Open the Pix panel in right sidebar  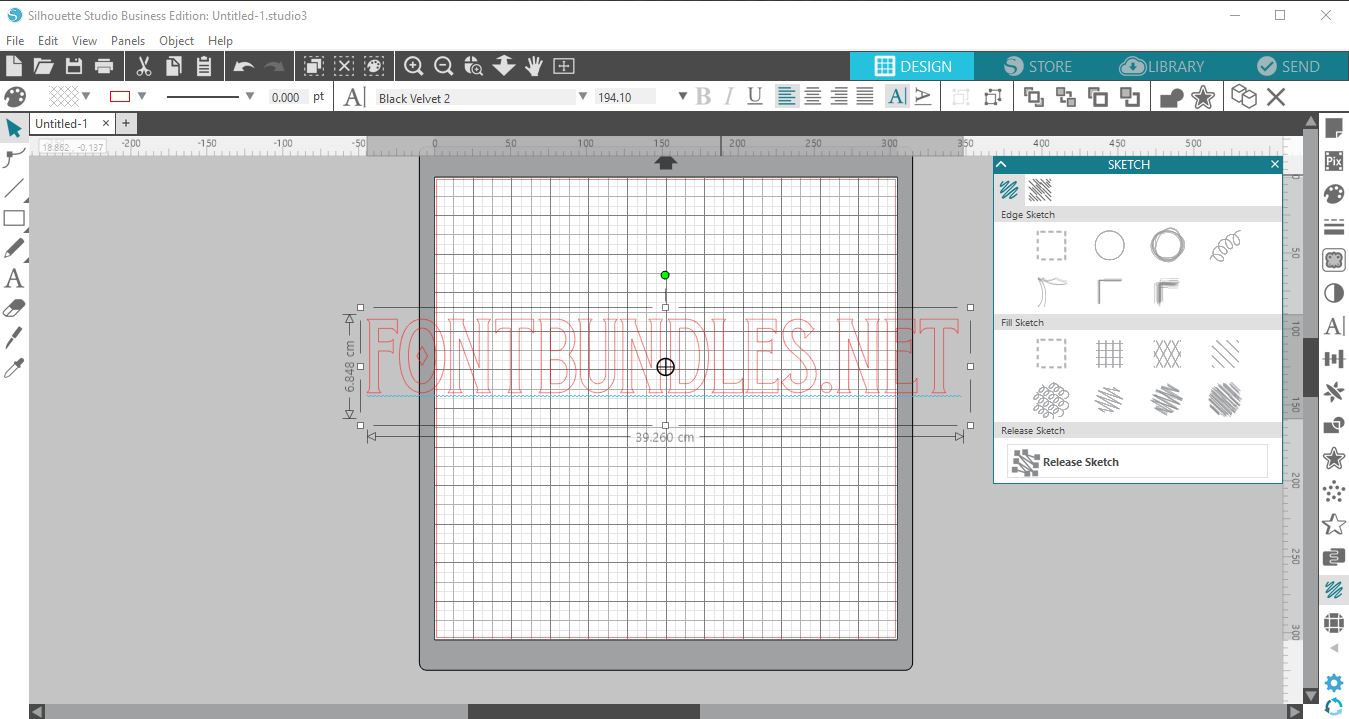(x=1333, y=160)
